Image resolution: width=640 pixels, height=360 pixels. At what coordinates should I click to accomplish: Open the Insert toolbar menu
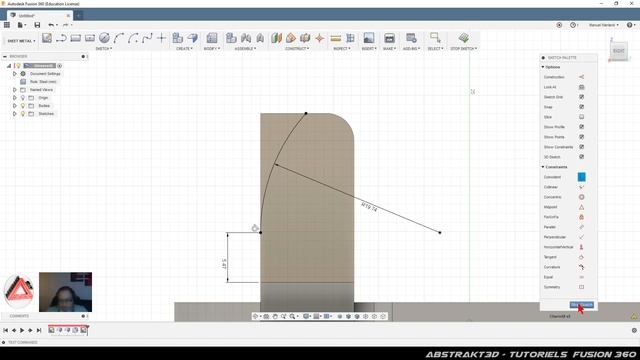[x=369, y=49]
